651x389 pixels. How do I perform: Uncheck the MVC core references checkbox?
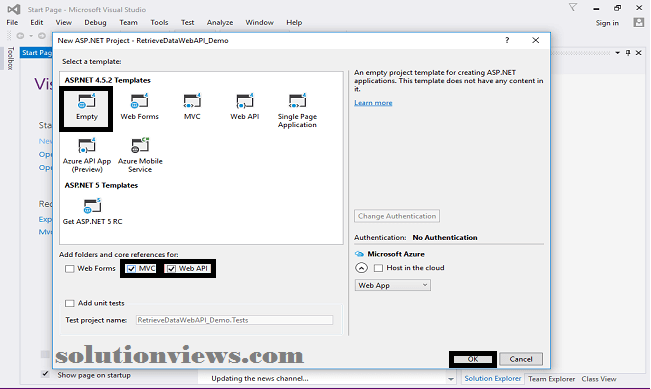(x=131, y=269)
